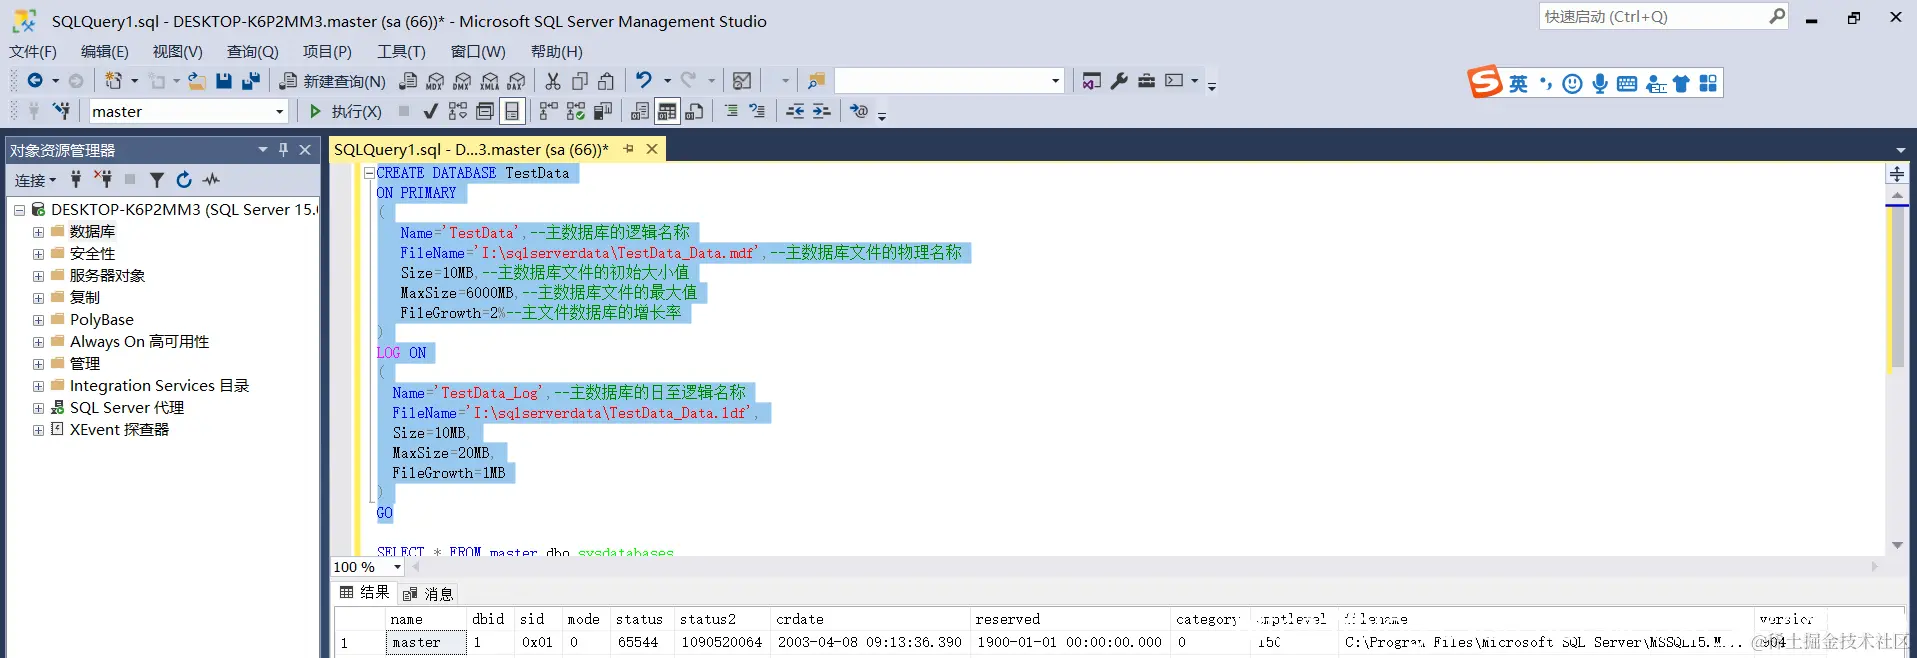
Task: Open the 连接 dropdown in Object Explorer
Action: tap(35, 180)
